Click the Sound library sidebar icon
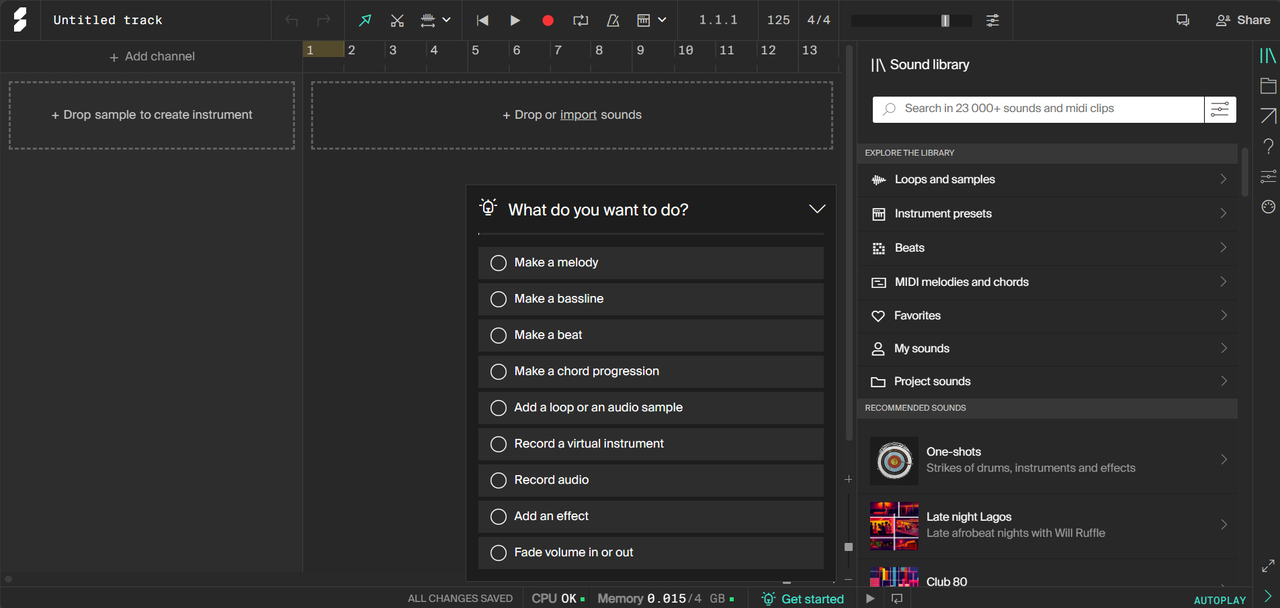 point(1268,56)
